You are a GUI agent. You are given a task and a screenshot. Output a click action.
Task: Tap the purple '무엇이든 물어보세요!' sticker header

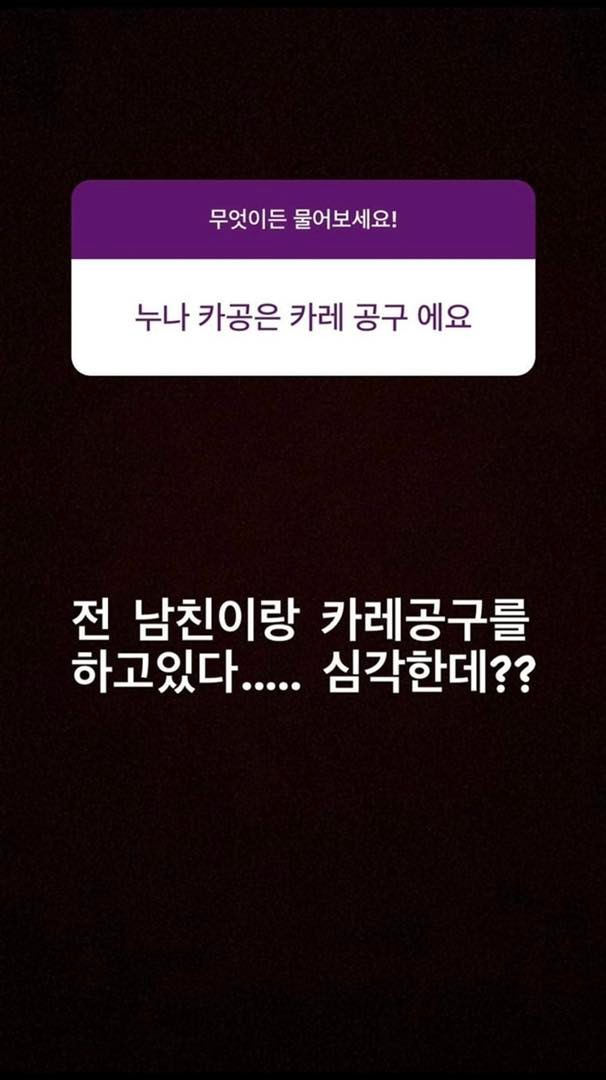click(x=303, y=220)
